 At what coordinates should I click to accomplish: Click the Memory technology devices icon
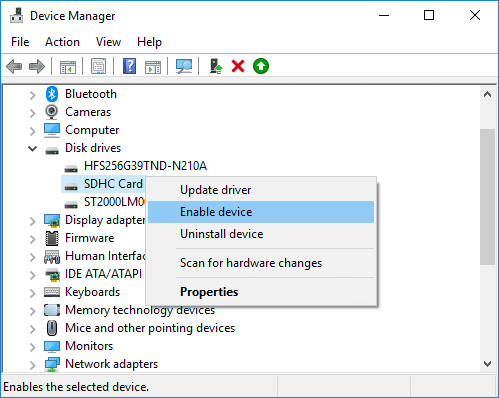point(52,310)
